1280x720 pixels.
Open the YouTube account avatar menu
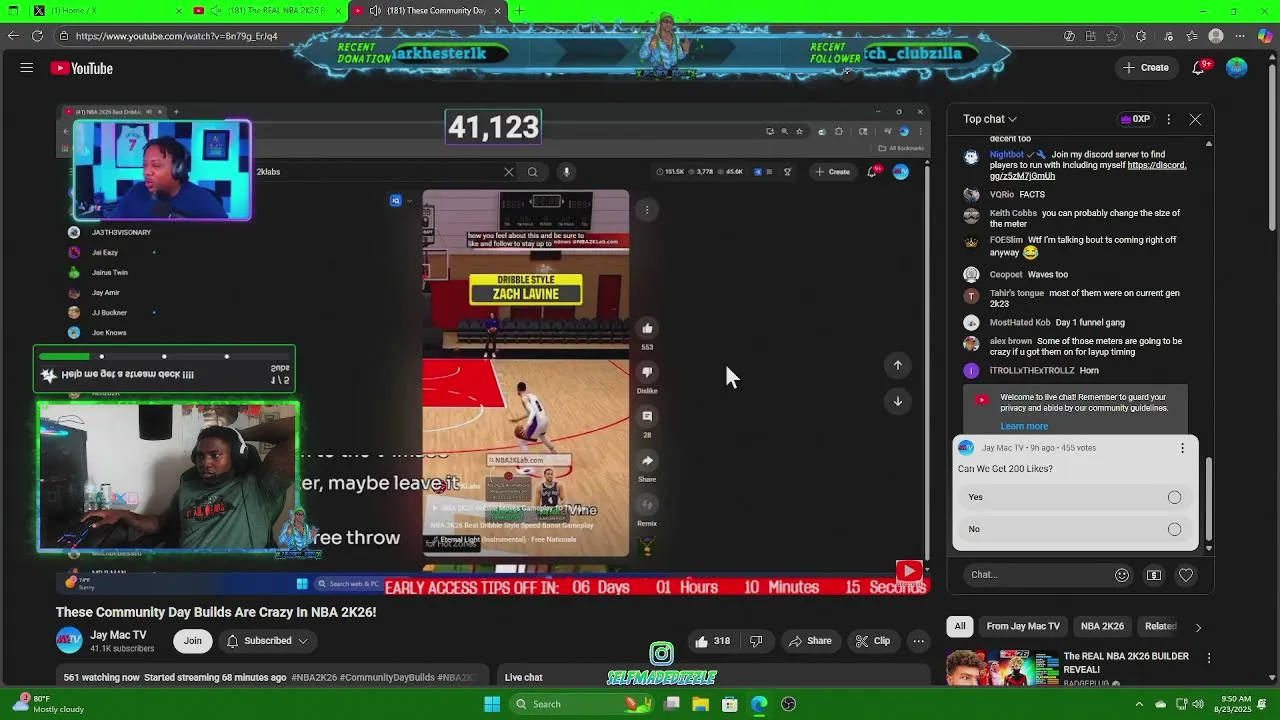coord(1237,68)
